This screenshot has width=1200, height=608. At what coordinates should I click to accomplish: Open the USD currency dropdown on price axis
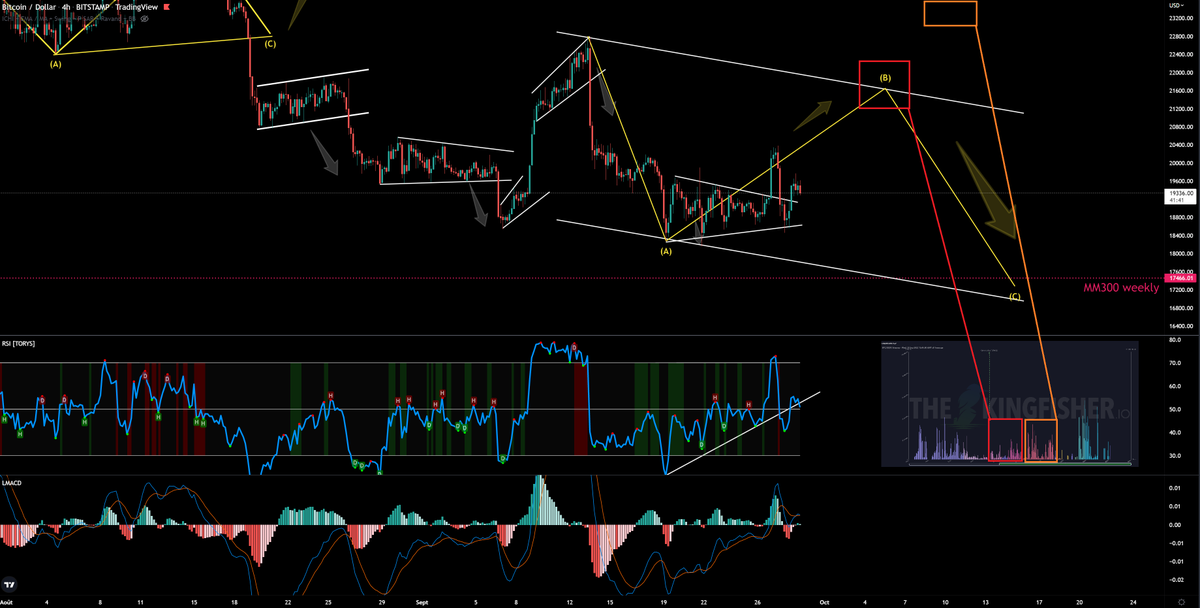tap(1178, 6)
